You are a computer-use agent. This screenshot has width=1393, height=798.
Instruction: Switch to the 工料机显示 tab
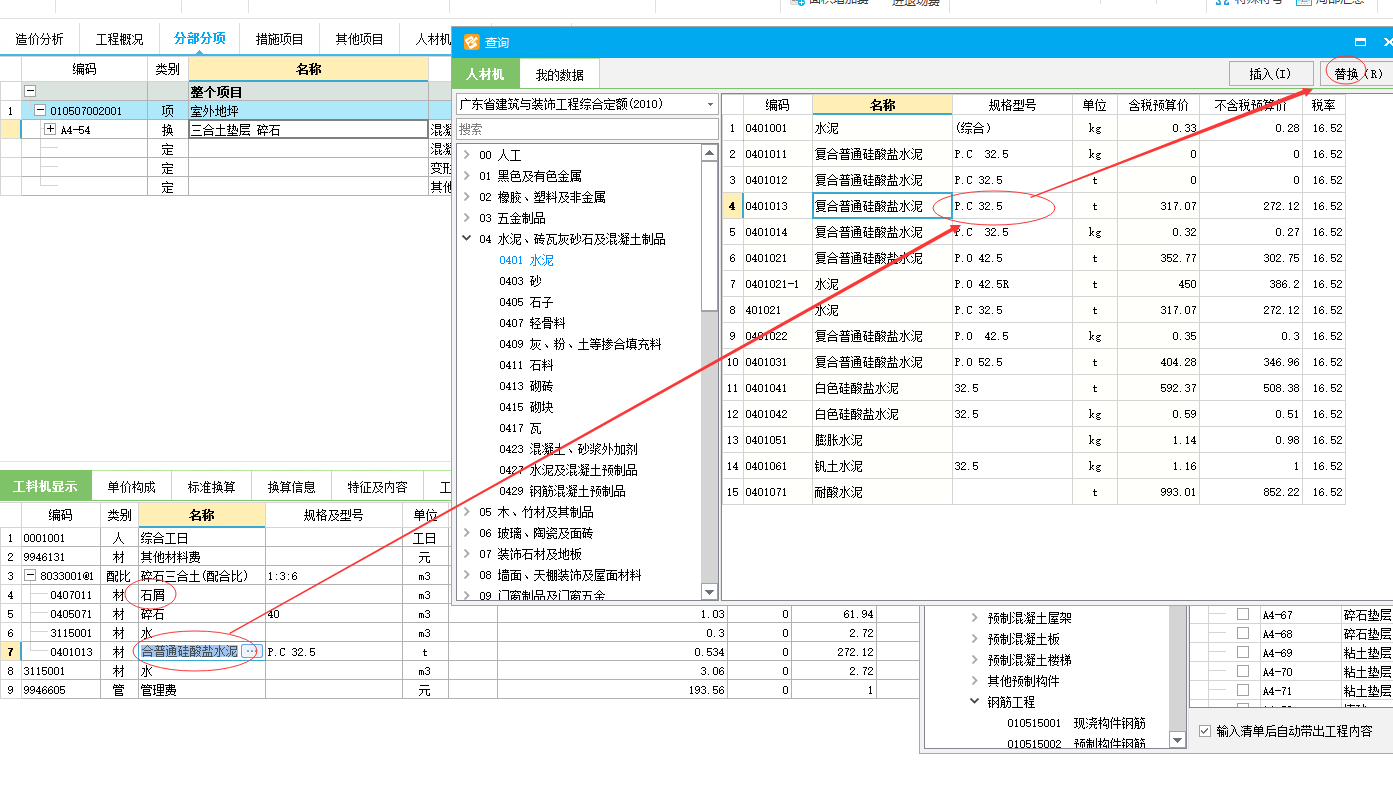click(x=45, y=487)
